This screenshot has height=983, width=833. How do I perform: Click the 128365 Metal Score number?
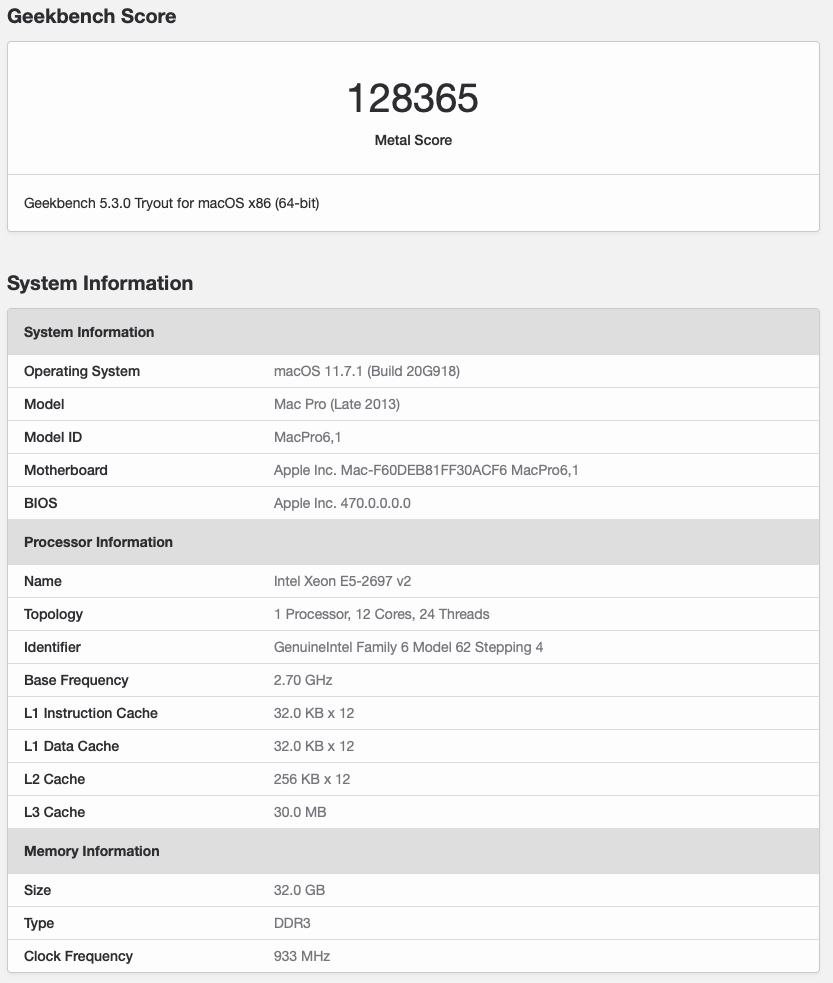tap(412, 98)
